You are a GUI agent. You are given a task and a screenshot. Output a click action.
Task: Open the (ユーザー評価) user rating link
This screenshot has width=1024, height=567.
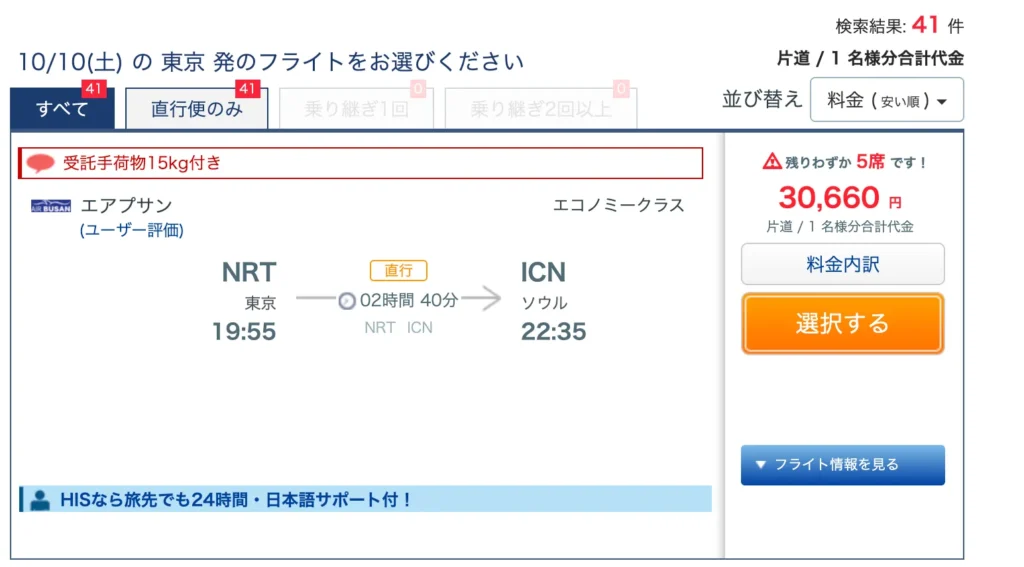131,231
